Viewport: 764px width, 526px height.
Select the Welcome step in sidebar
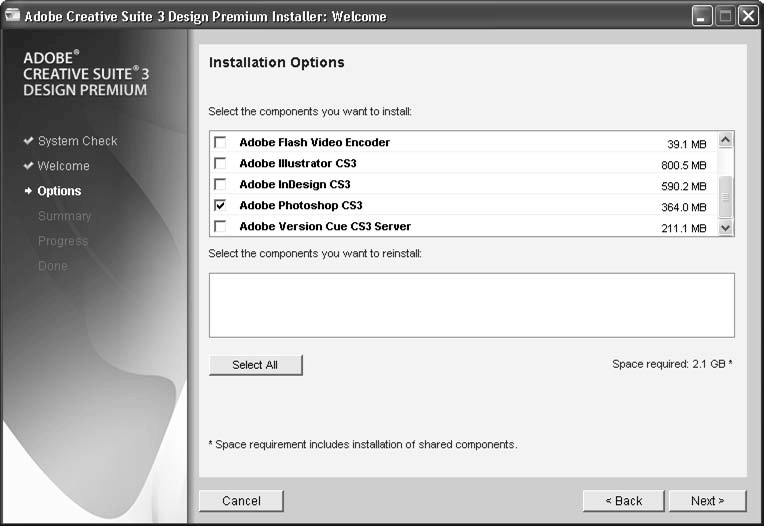(x=63, y=166)
